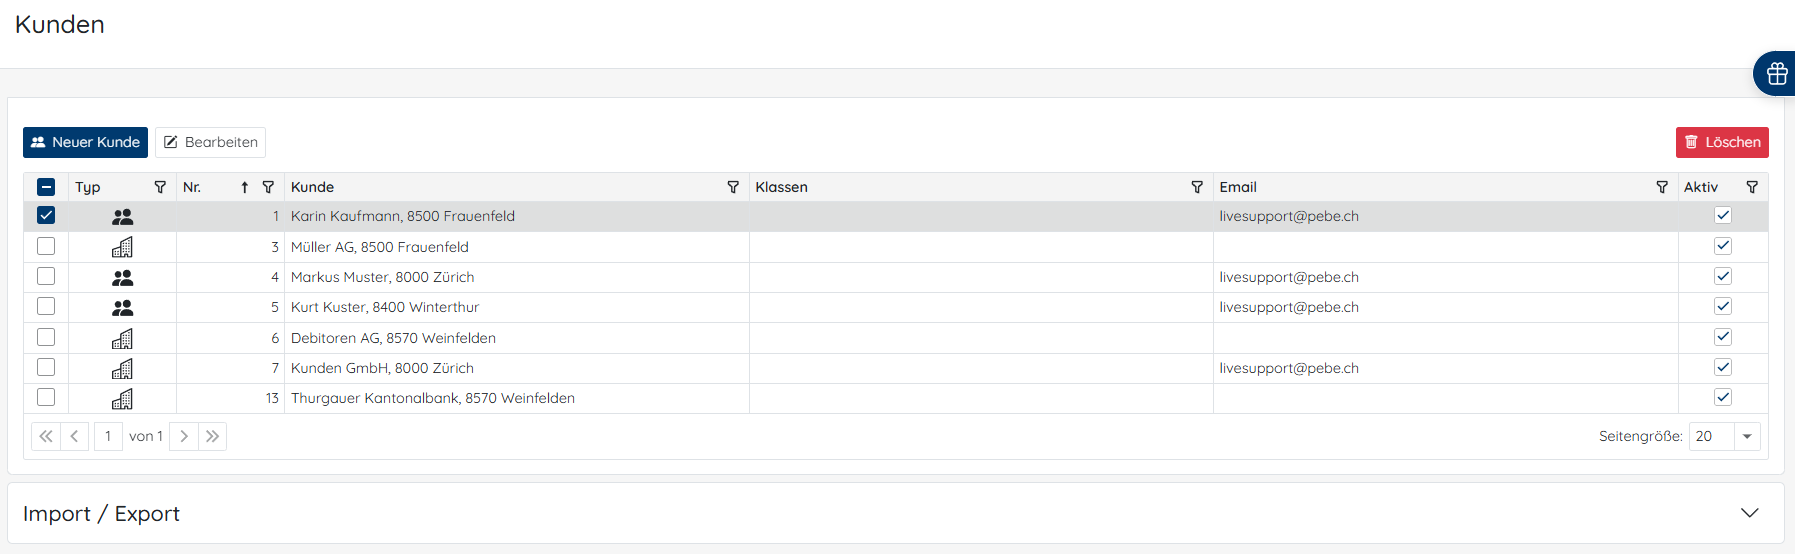
Task: Click sort arrow in Nr. column
Action: [244, 187]
